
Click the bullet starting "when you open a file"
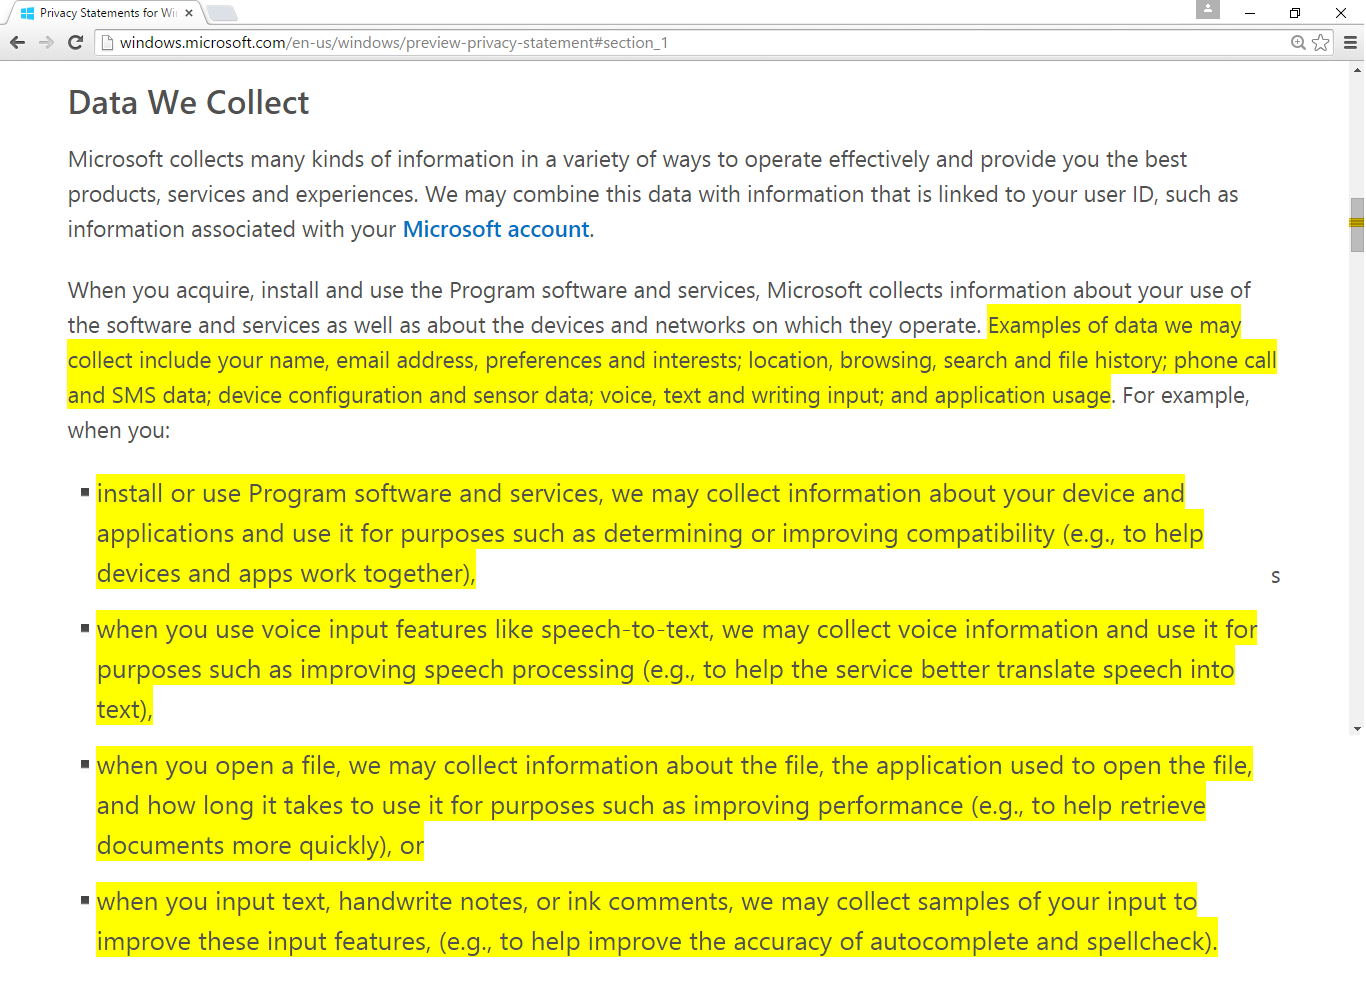[x=675, y=805]
